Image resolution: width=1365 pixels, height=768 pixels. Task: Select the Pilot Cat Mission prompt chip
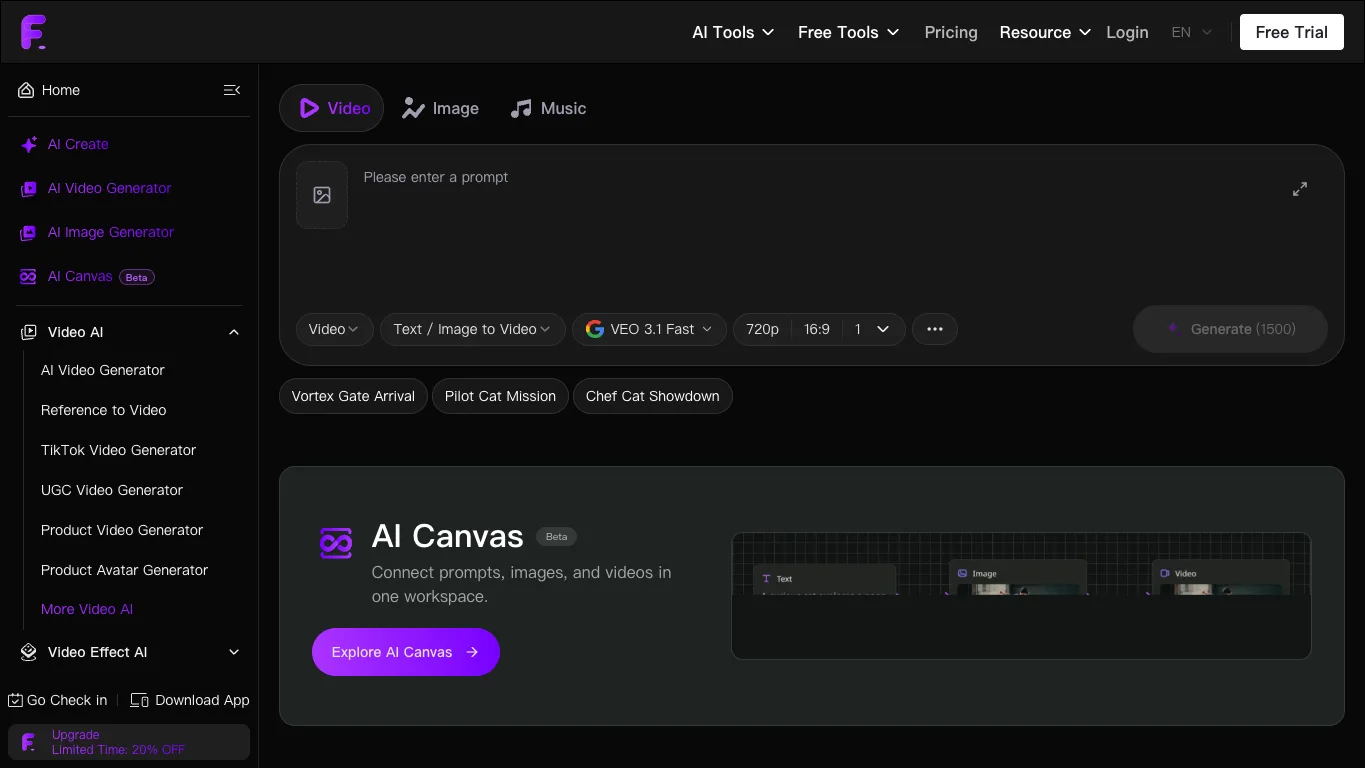click(x=500, y=396)
